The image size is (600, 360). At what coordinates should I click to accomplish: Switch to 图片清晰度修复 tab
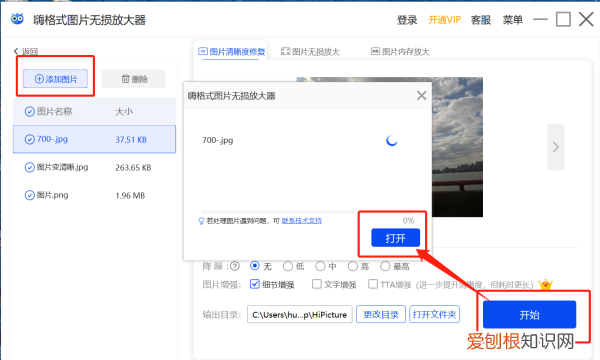click(232, 51)
